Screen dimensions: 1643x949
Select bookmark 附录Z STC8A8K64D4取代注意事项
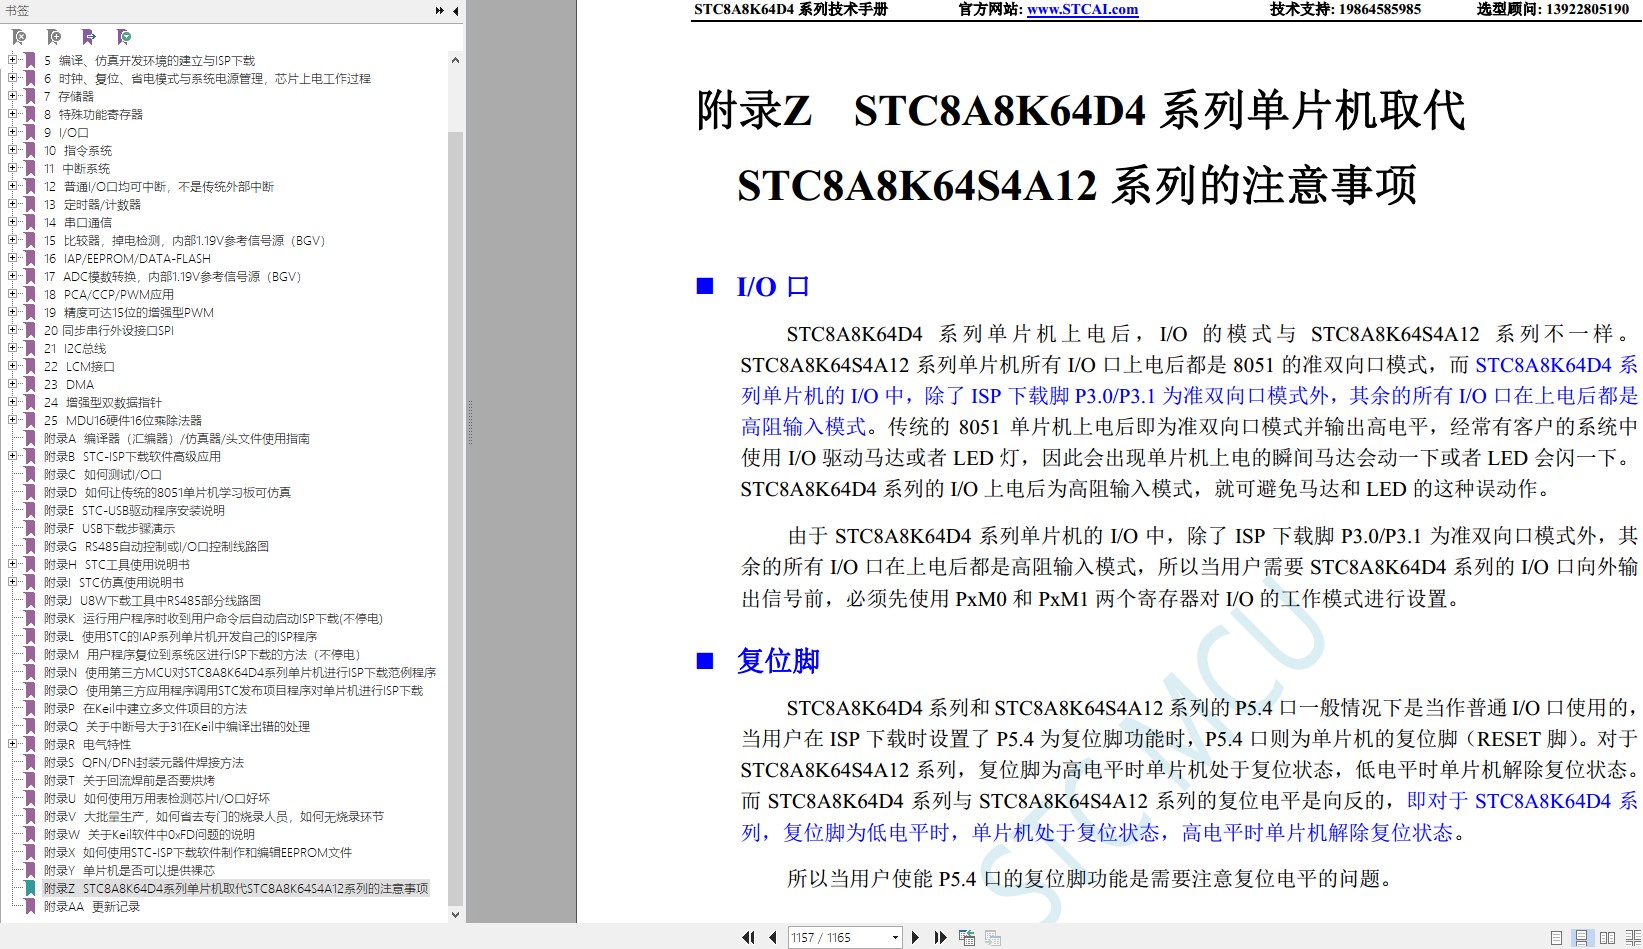(x=236, y=888)
